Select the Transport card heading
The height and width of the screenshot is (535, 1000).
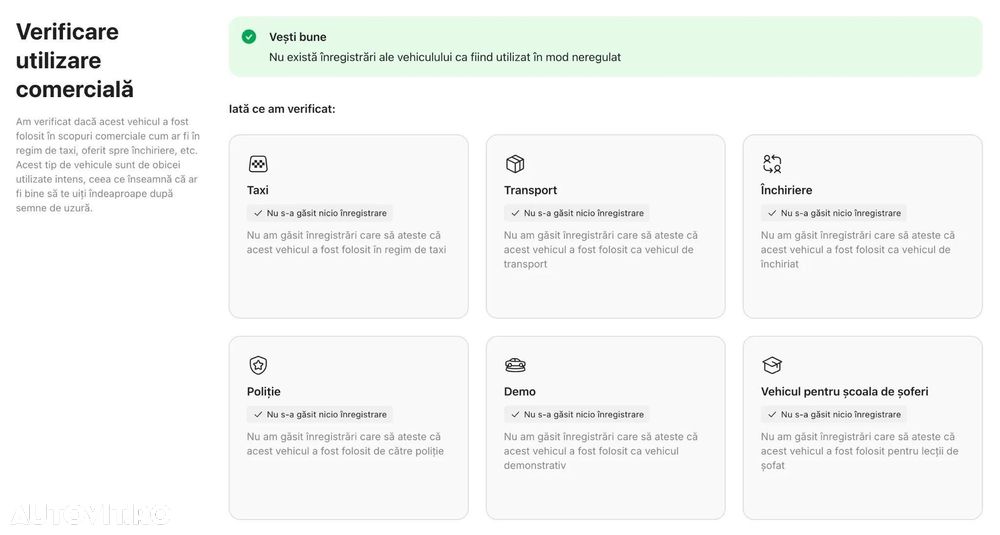[531, 190]
